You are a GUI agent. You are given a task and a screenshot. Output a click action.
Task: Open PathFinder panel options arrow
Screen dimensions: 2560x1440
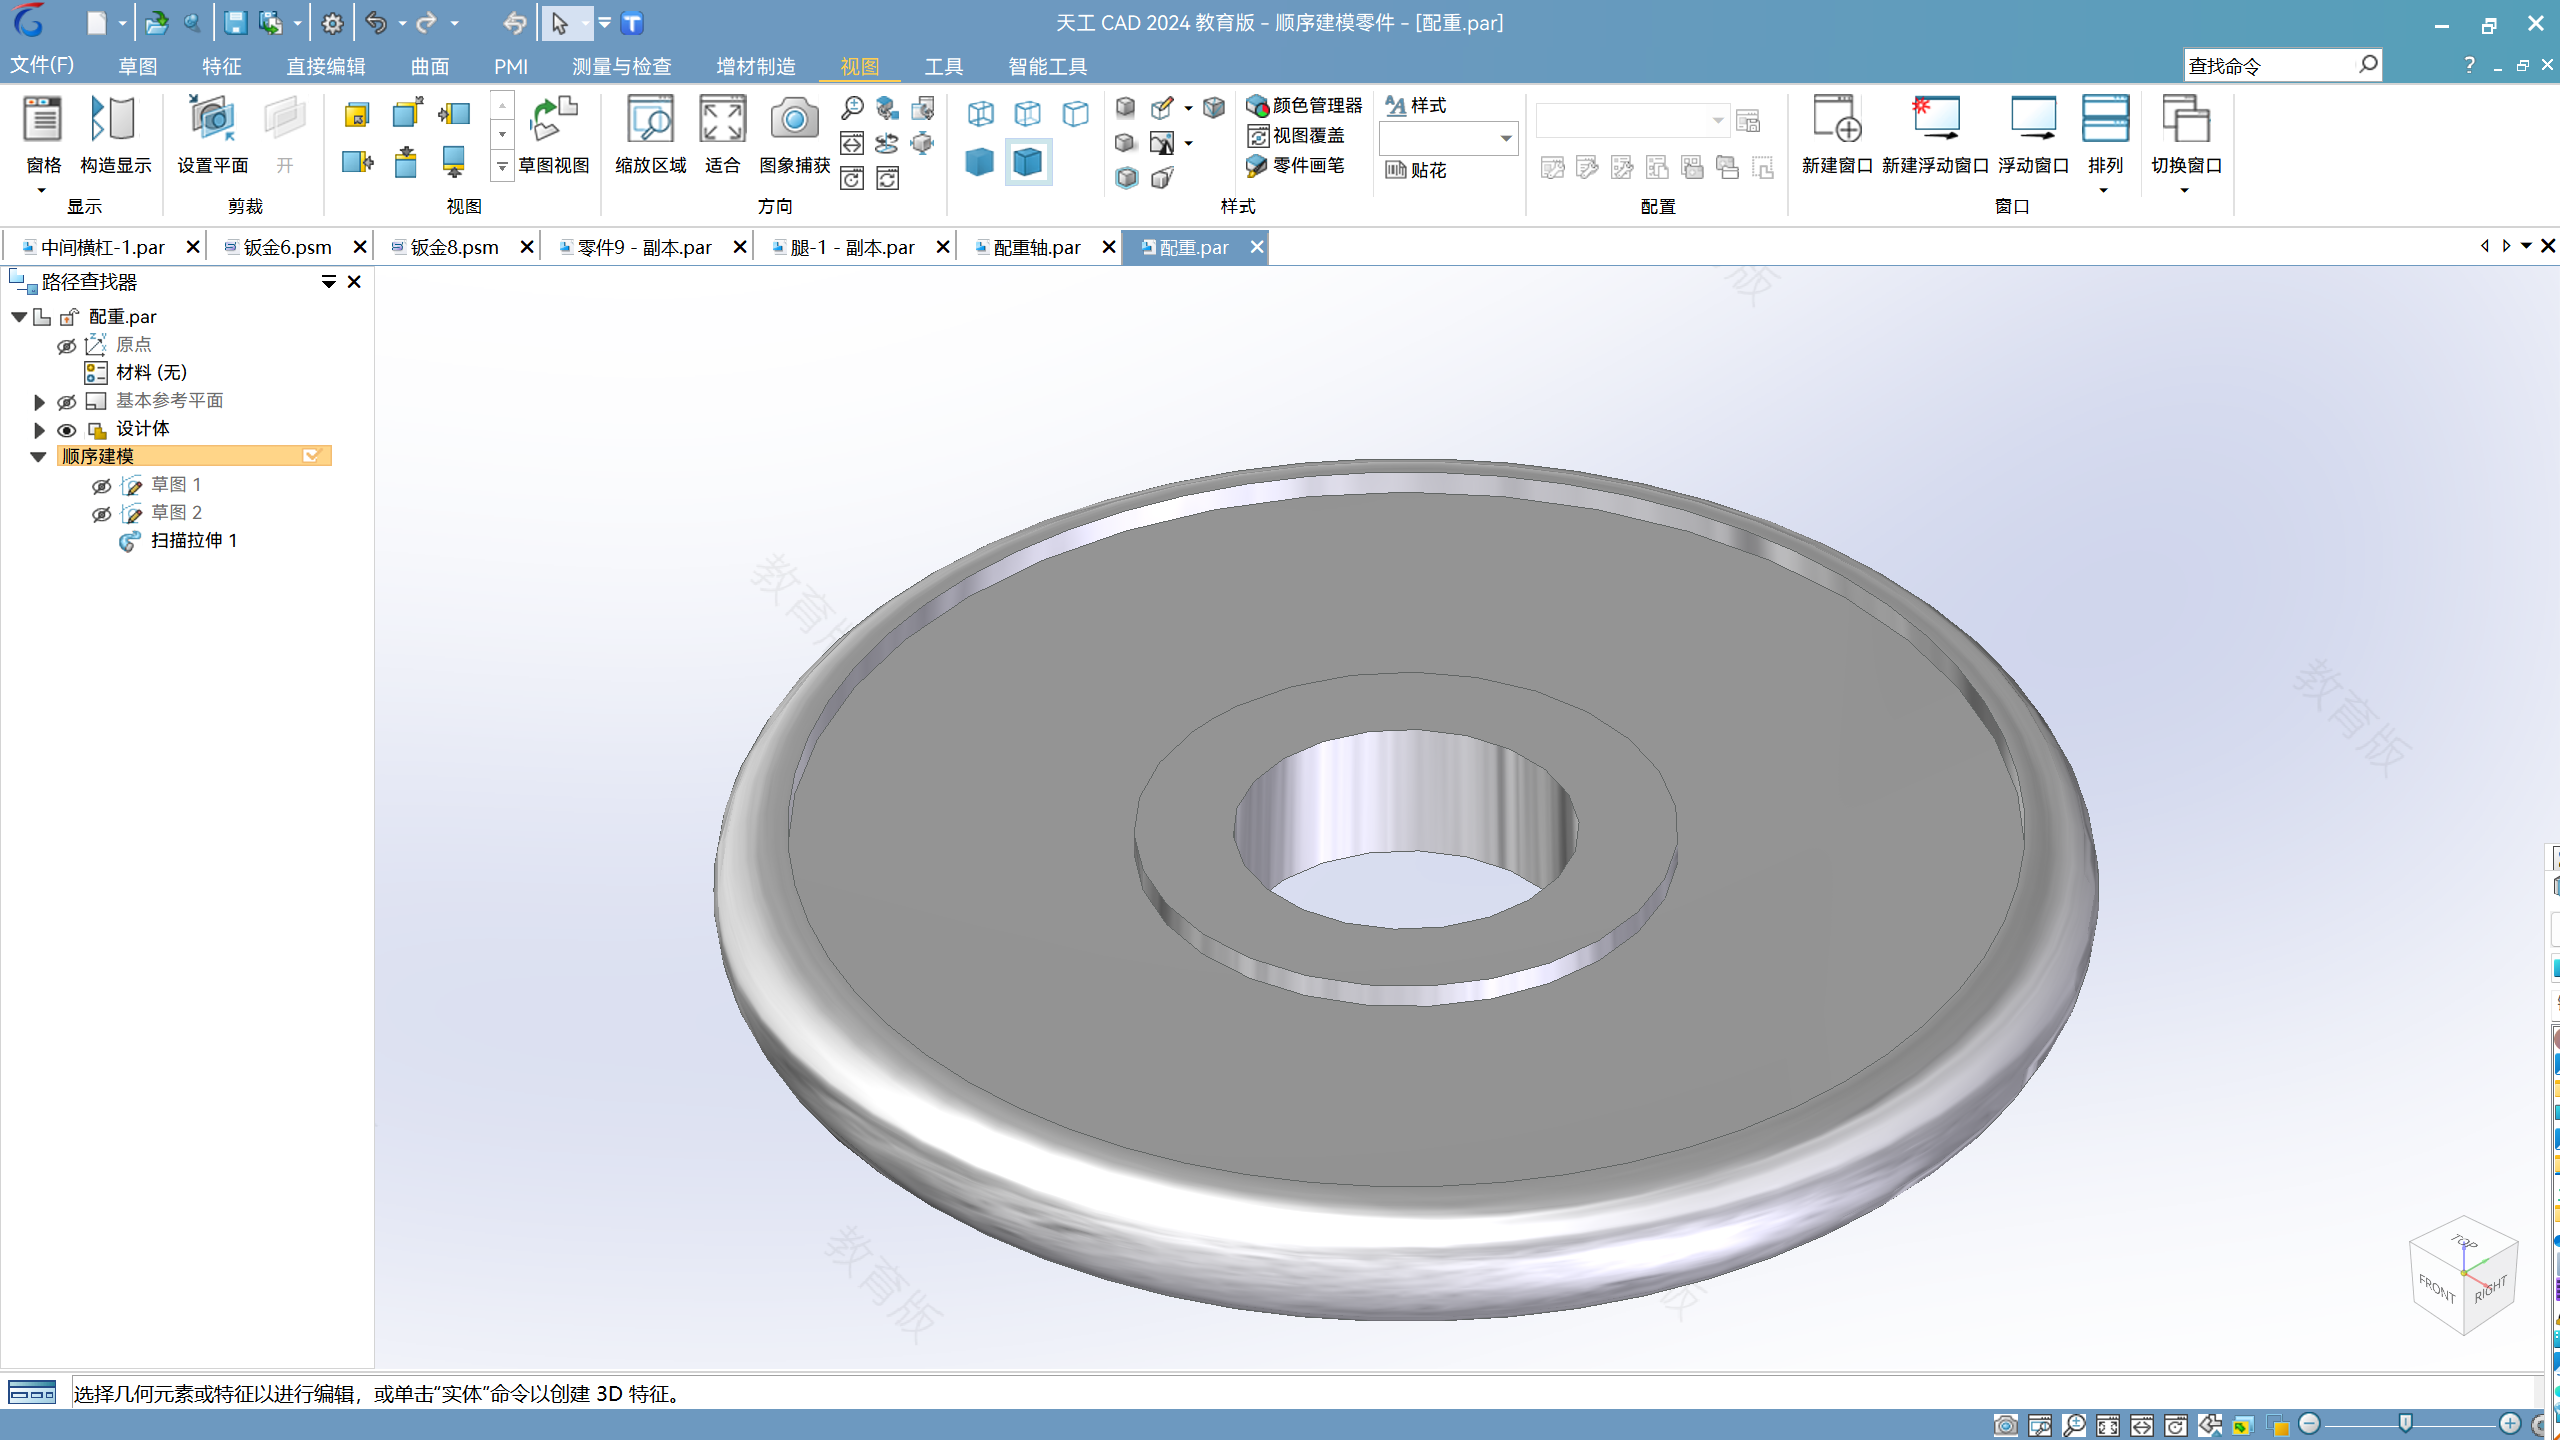click(328, 282)
